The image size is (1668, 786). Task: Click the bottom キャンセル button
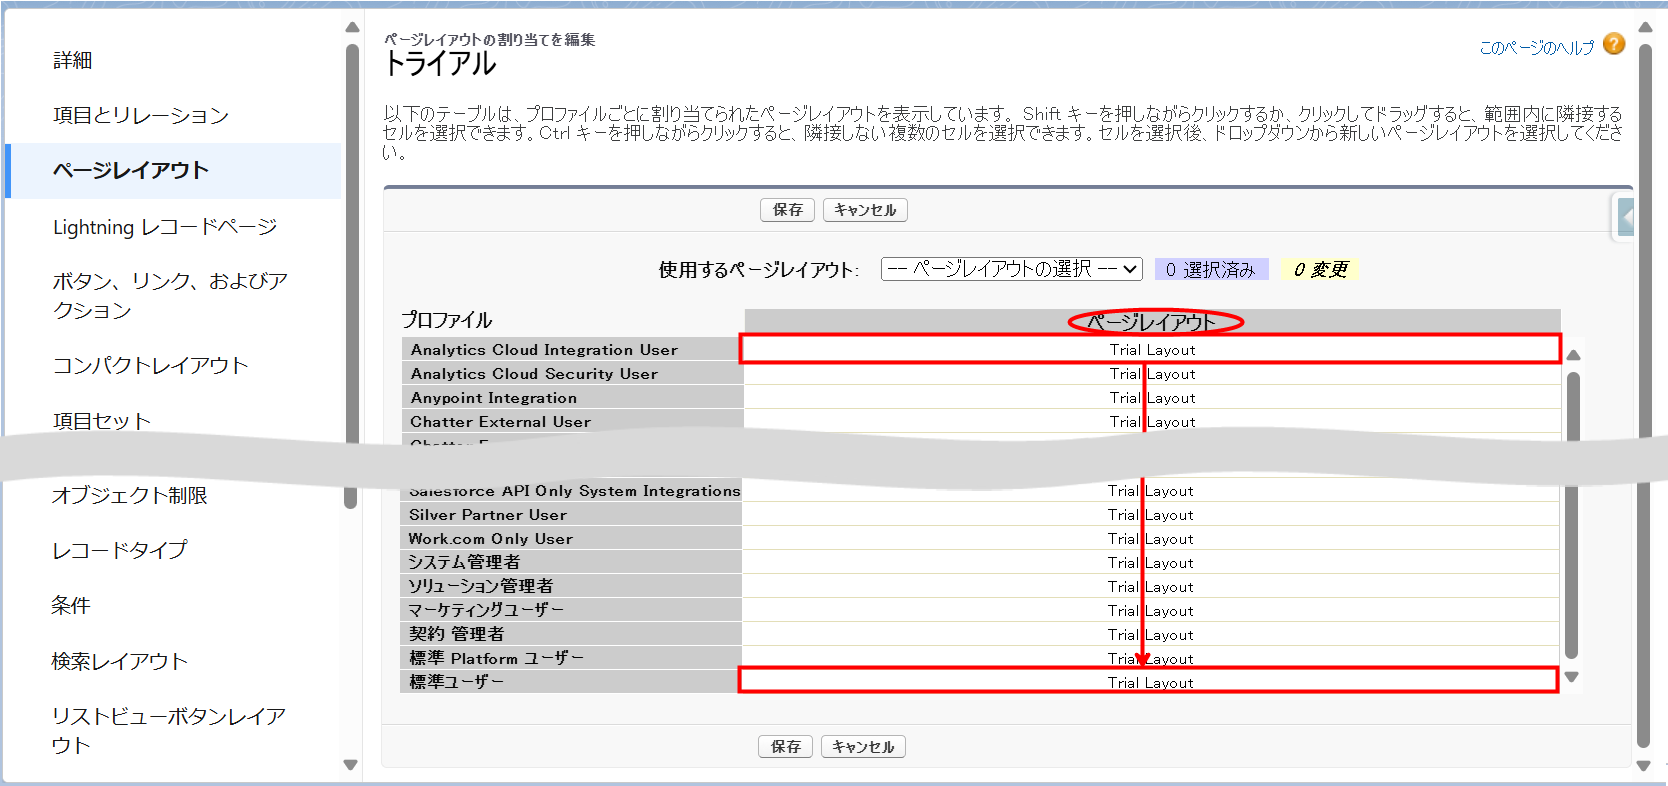(x=863, y=747)
